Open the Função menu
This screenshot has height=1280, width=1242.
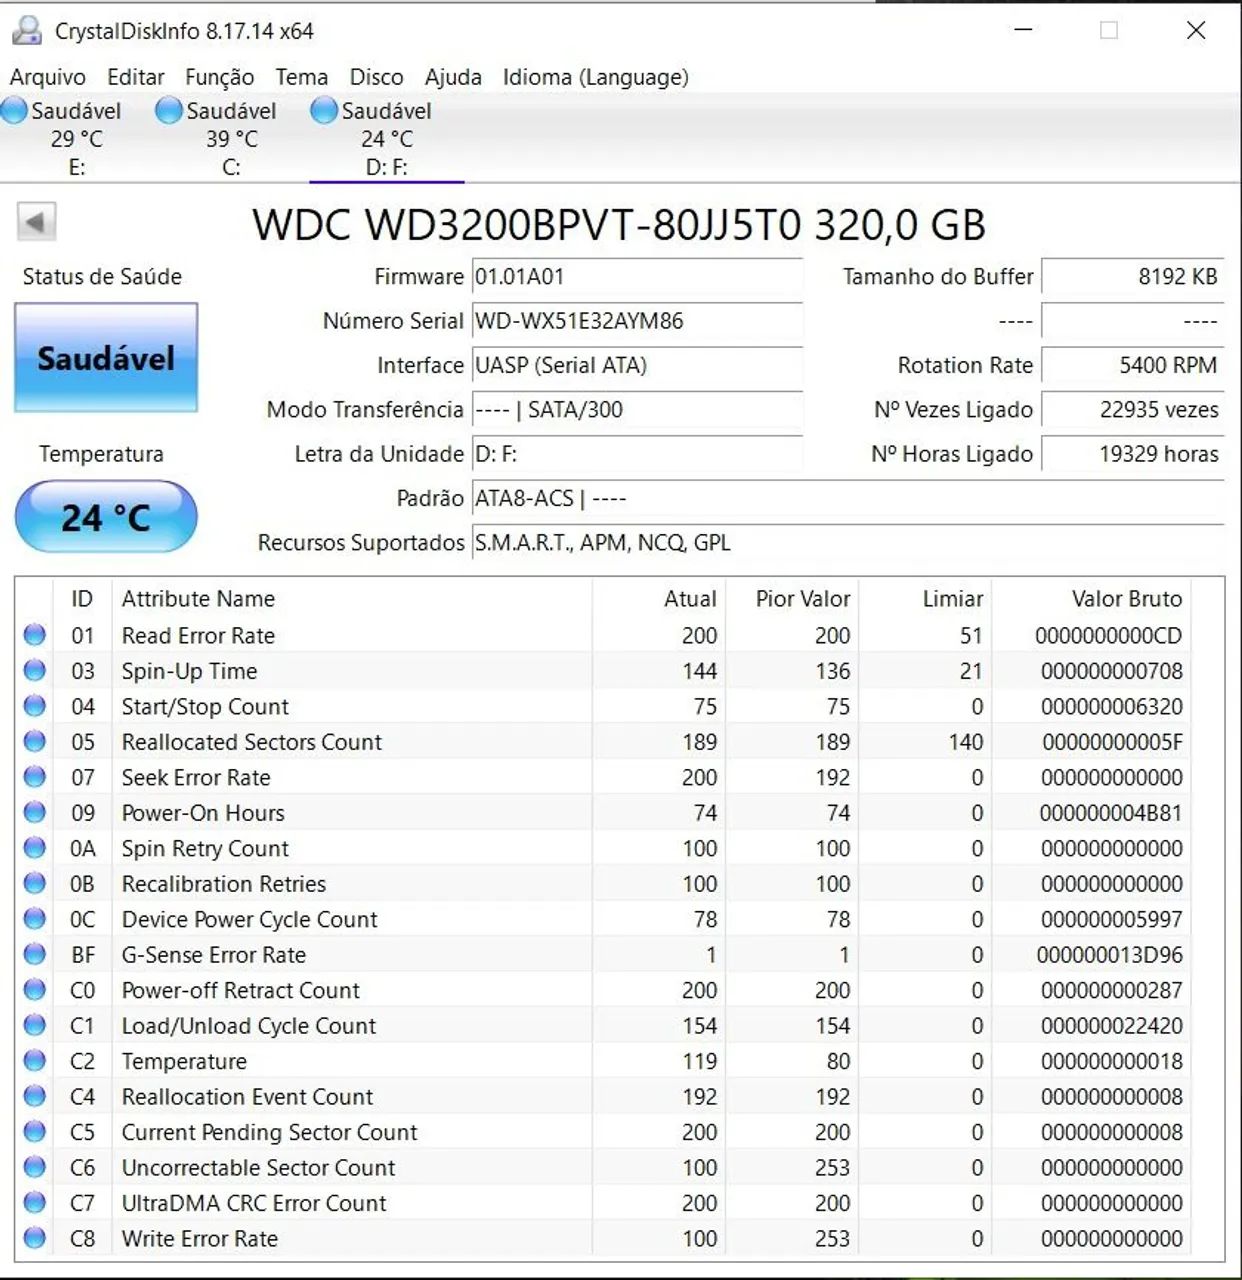(x=220, y=77)
